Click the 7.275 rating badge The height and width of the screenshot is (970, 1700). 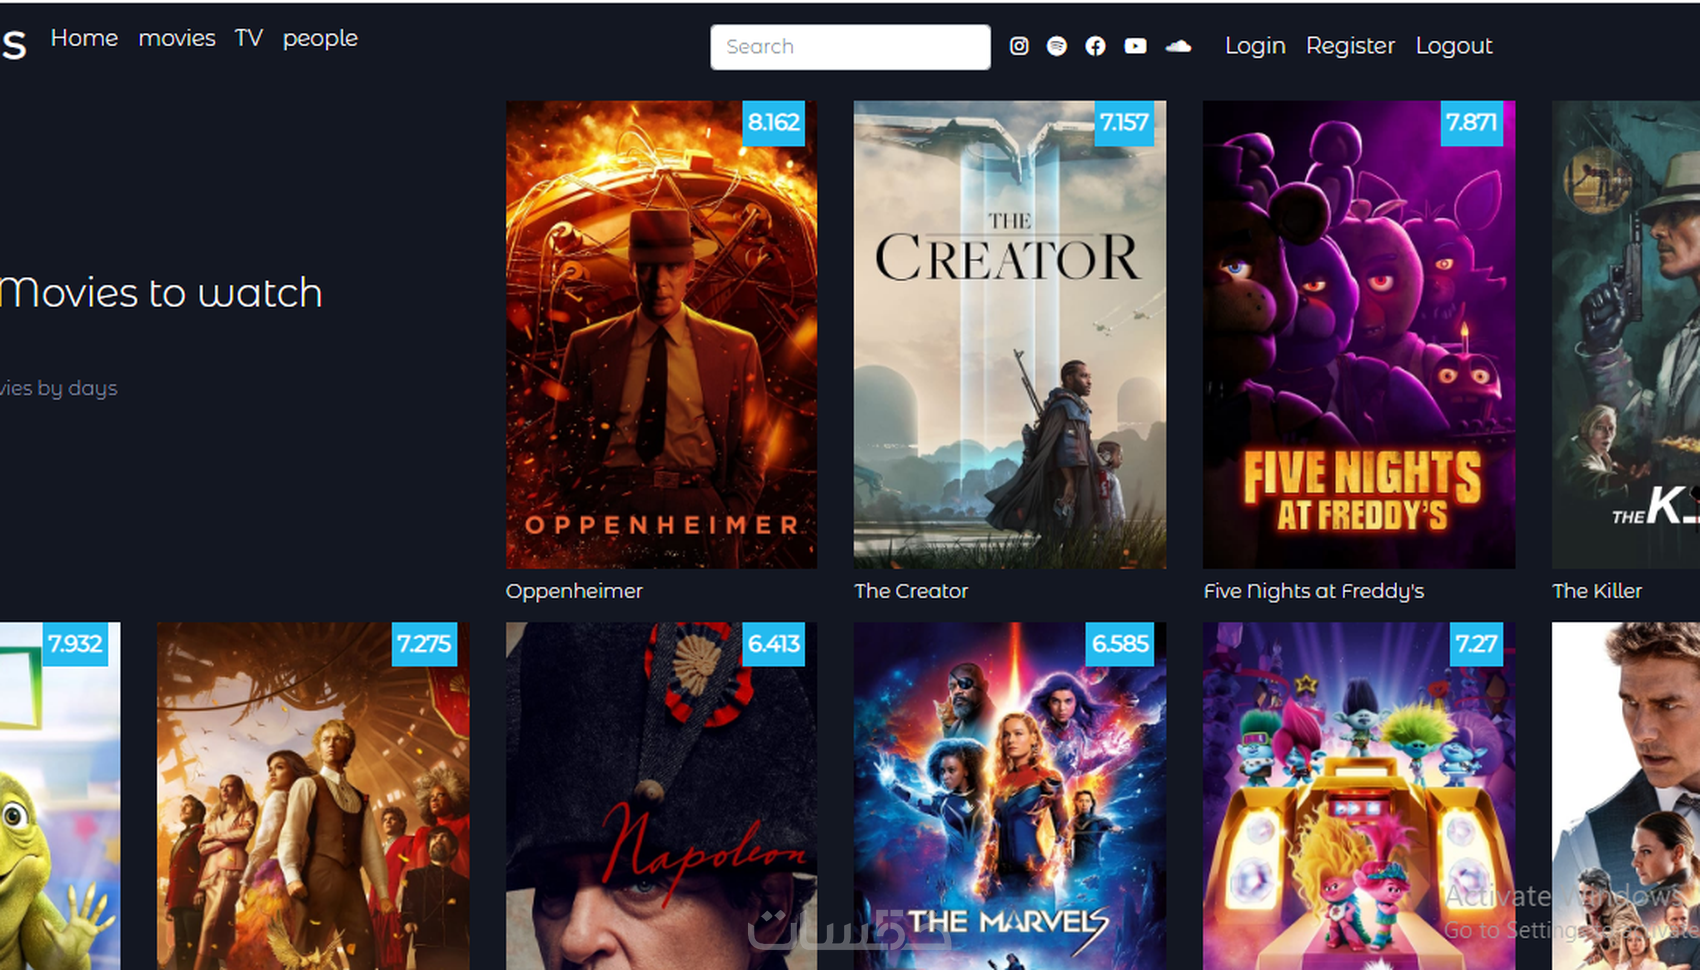[424, 644]
